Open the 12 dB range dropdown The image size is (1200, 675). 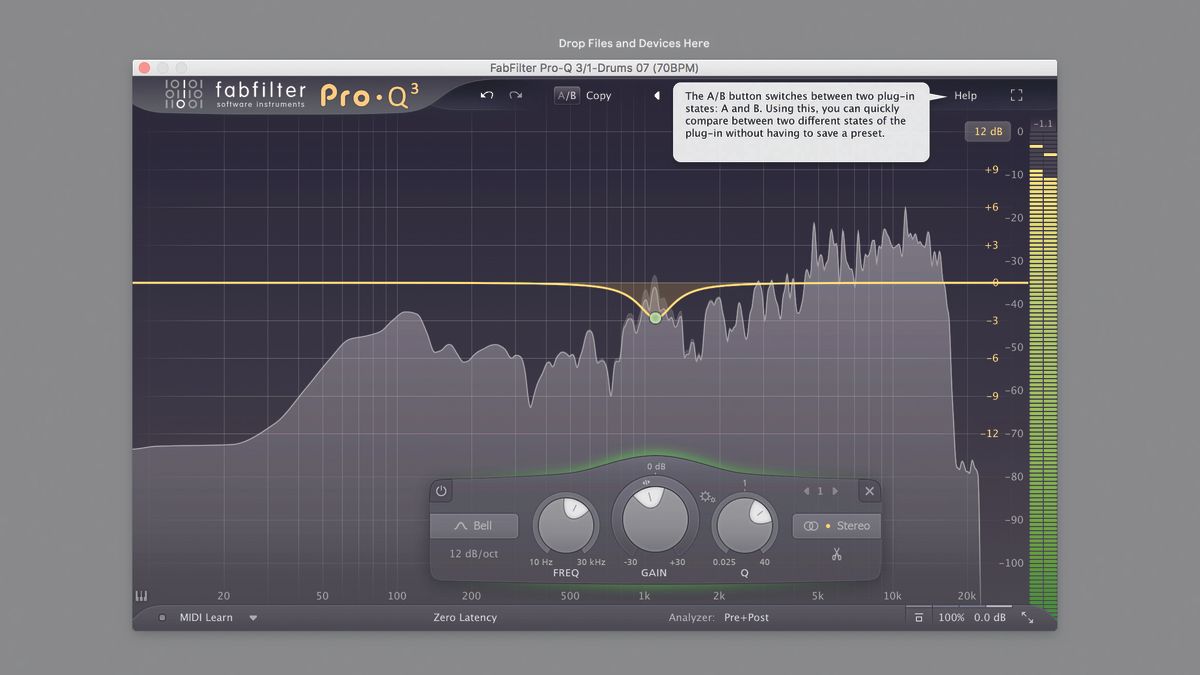coord(988,131)
